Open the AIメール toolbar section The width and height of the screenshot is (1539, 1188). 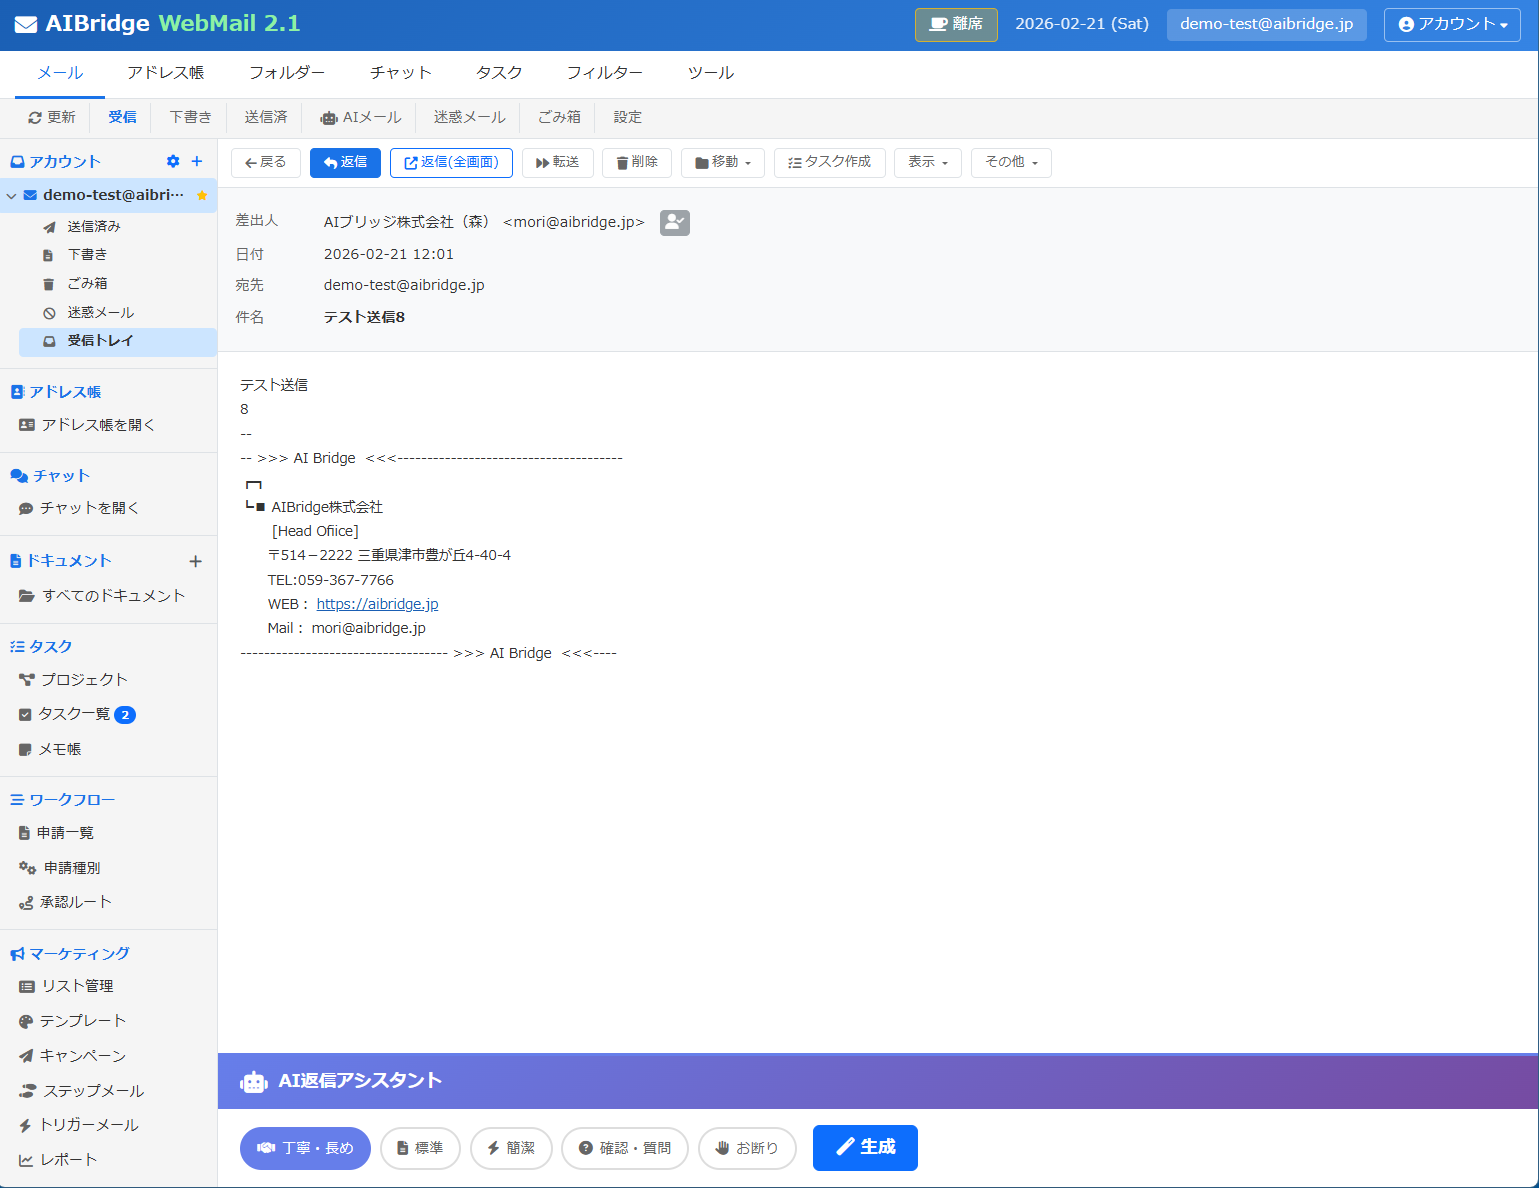click(360, 117)
